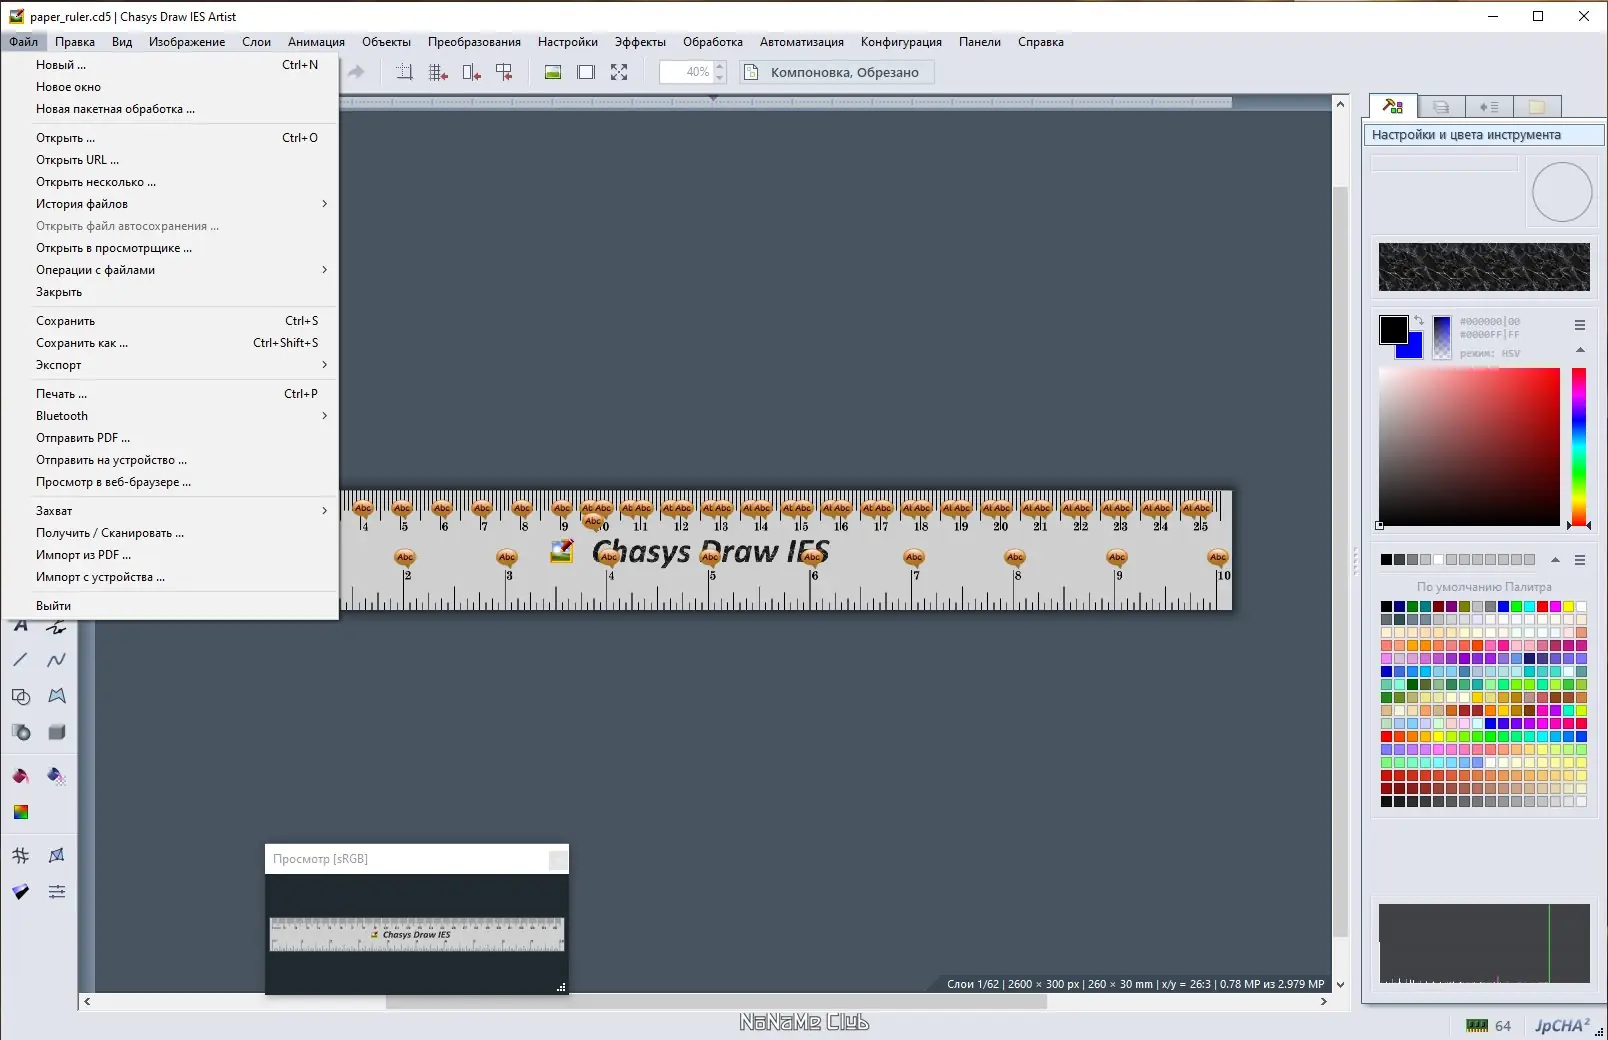Select the blue transparency bucket tool
Viewport: 1608px width, 1040px height.
tap(56, 776)
